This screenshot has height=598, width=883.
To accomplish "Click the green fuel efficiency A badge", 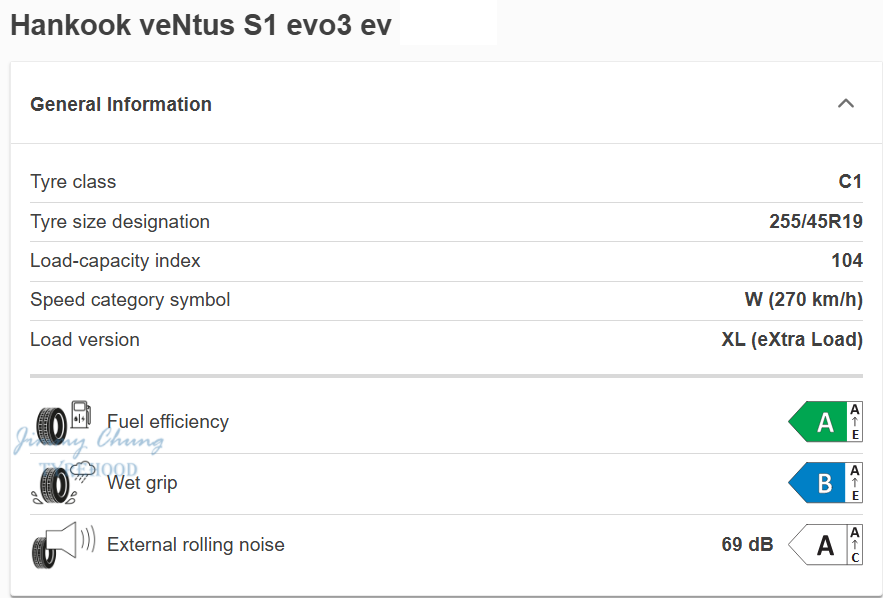I will [819, 422].
